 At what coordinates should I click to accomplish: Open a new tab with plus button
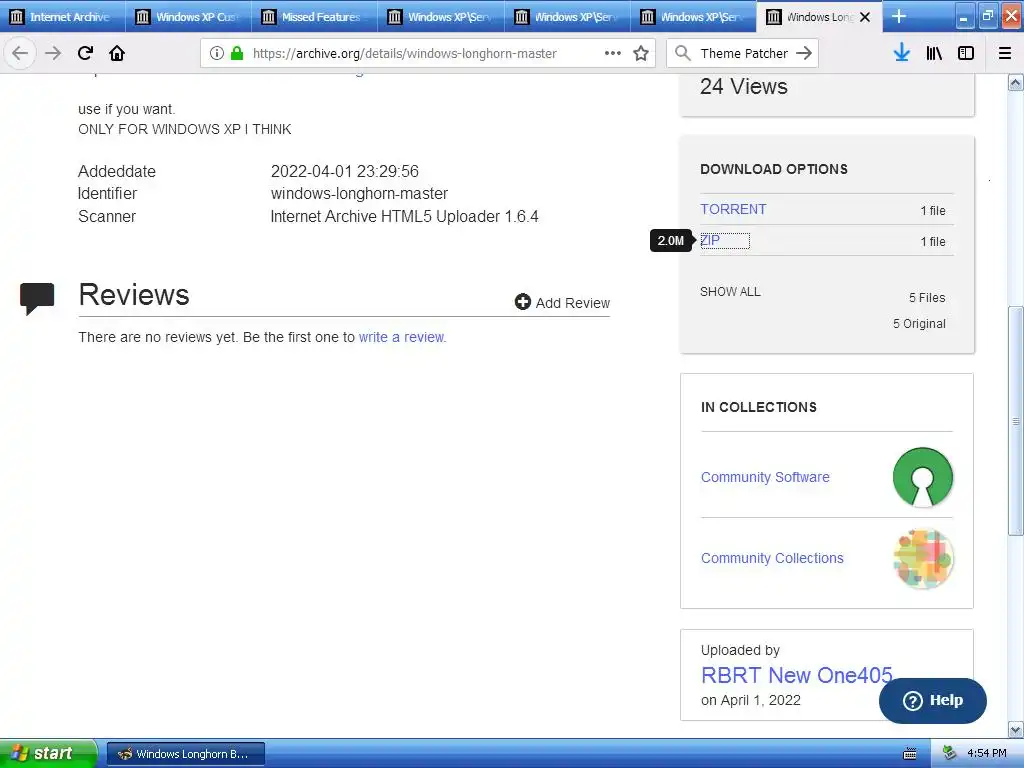point(899,16)
